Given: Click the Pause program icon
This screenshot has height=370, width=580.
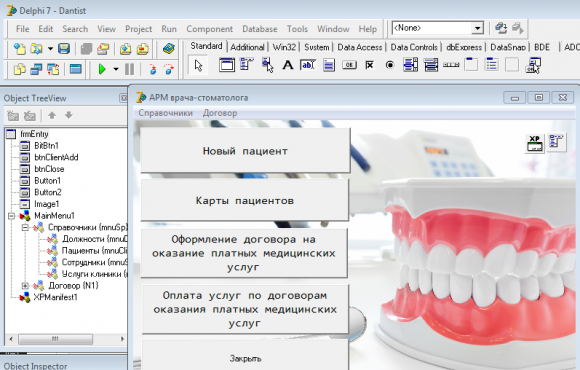Looking at the screenshot, I should [x=129, y=69].
